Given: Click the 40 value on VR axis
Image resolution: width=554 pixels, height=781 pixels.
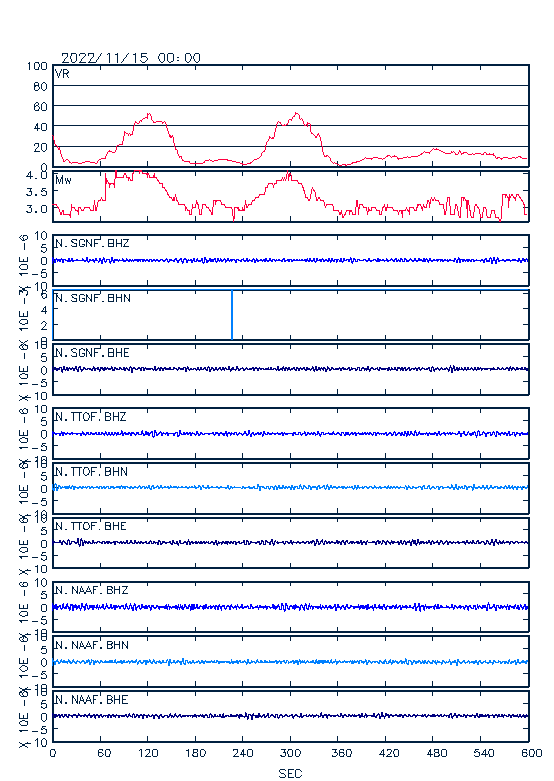Looking at the screenshot, I should 40,127.
